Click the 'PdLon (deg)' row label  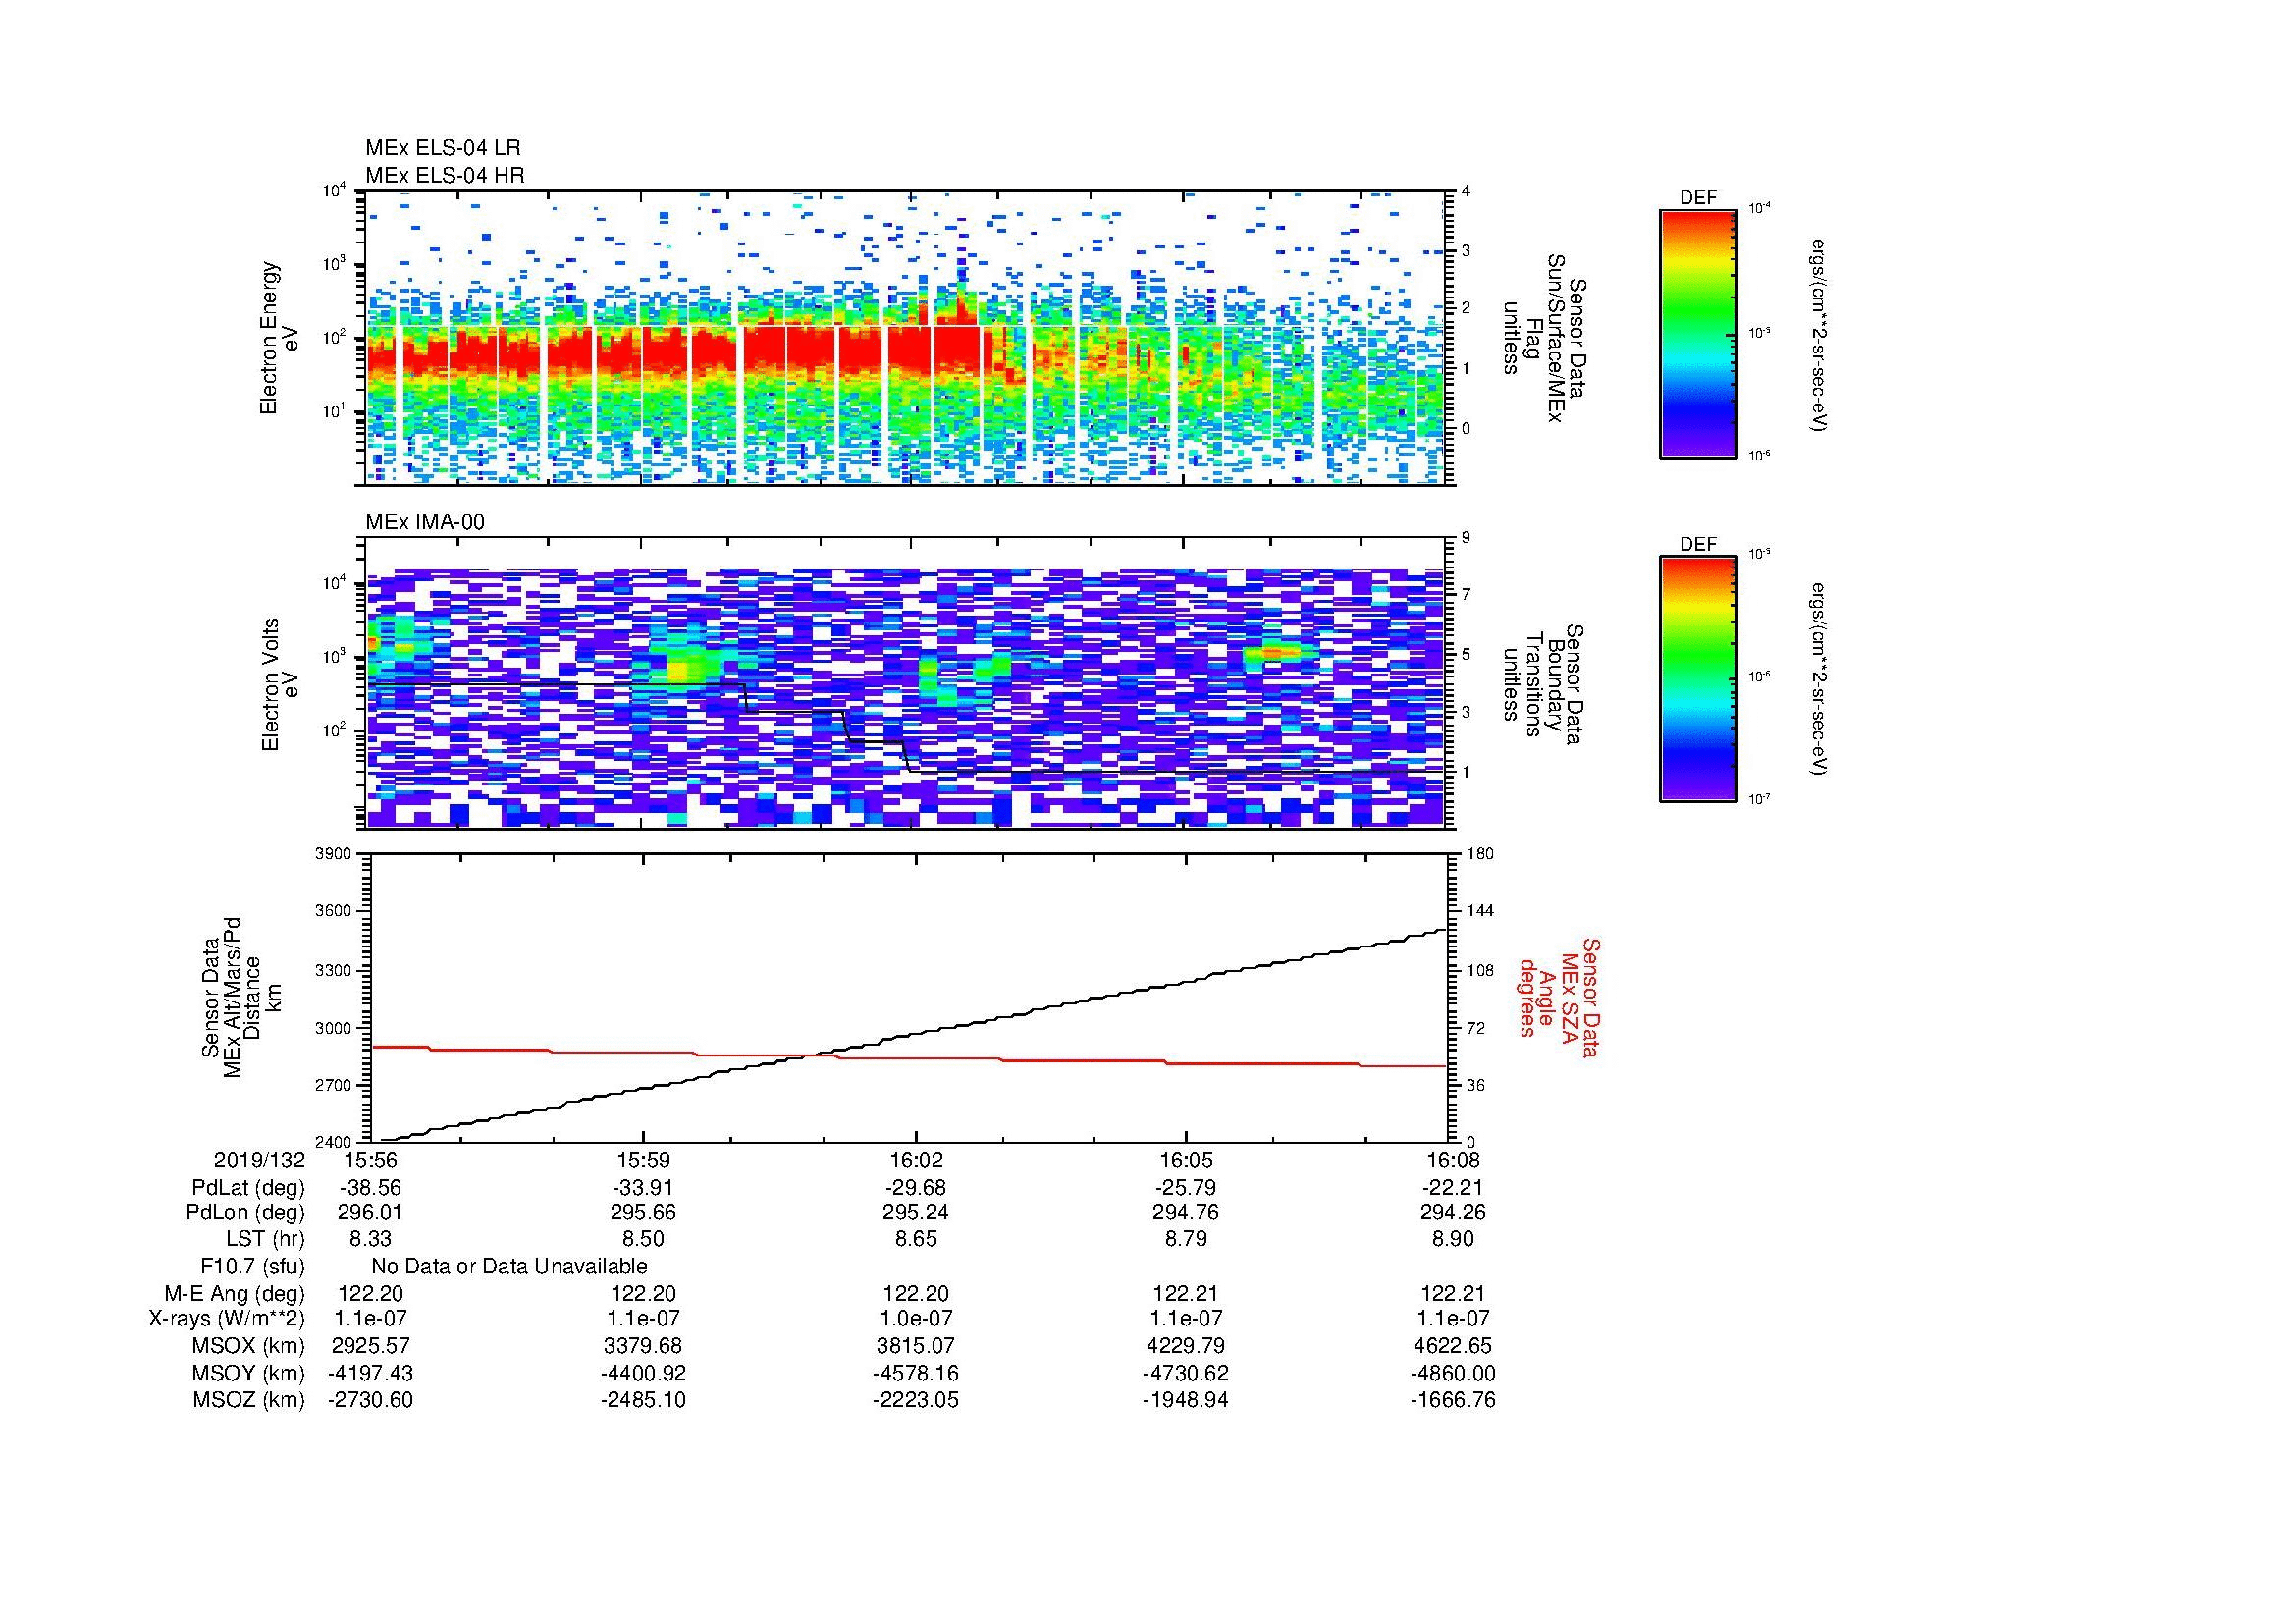coord(246,1213)
